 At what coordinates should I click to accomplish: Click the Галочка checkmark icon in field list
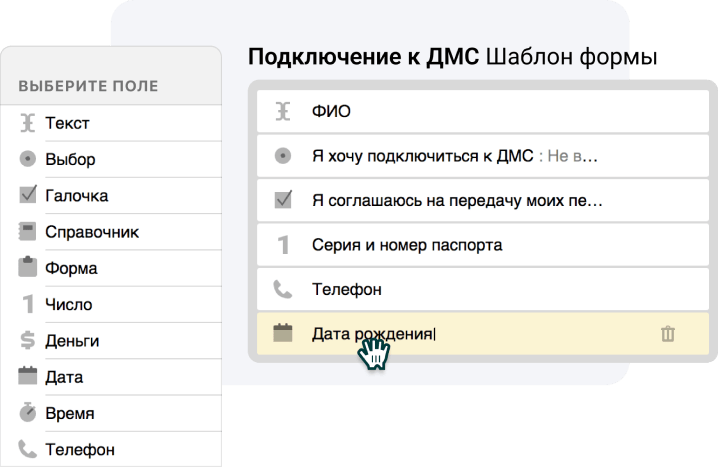coord(28,195)
